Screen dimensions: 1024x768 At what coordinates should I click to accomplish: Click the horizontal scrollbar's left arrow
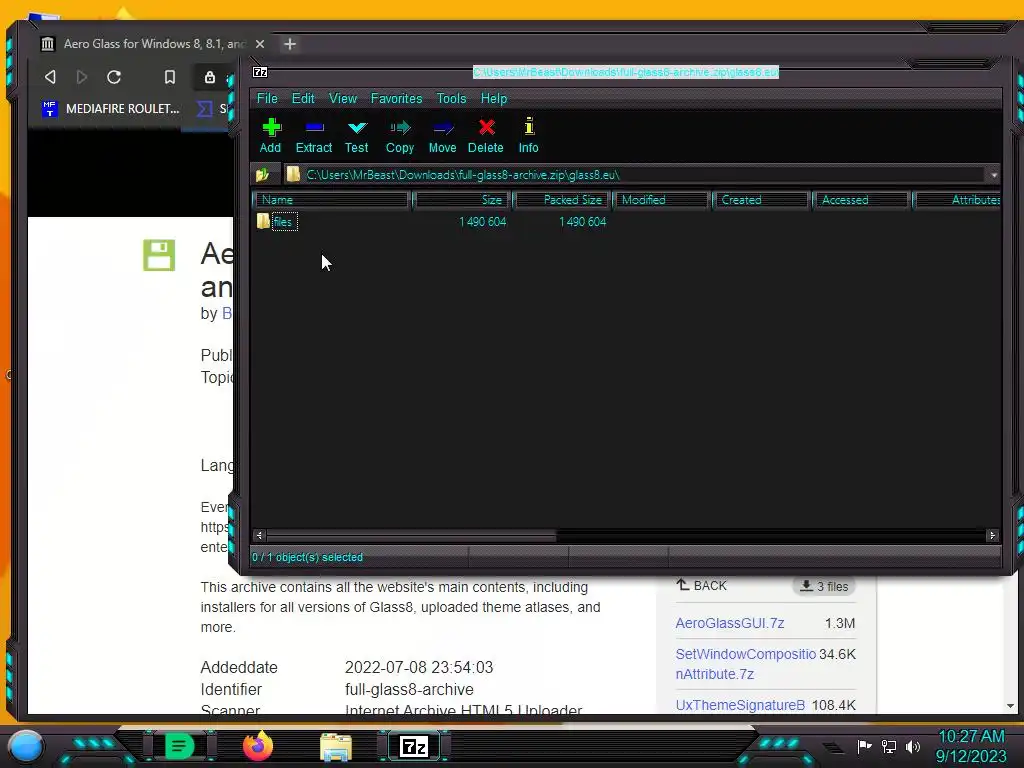pos(259,536)
